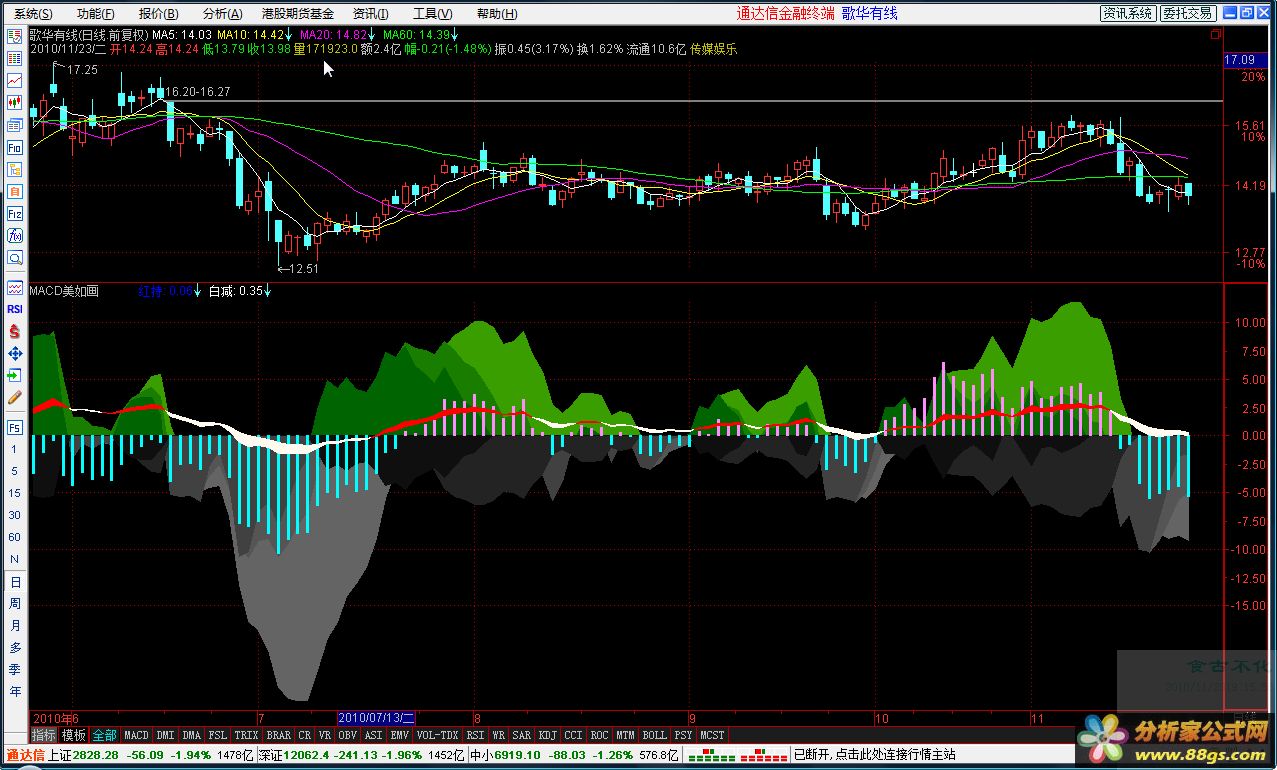This screenshot has width=1277, height=770.
Task: Switch to daily period 日
Action: click(x=15, y=582)
